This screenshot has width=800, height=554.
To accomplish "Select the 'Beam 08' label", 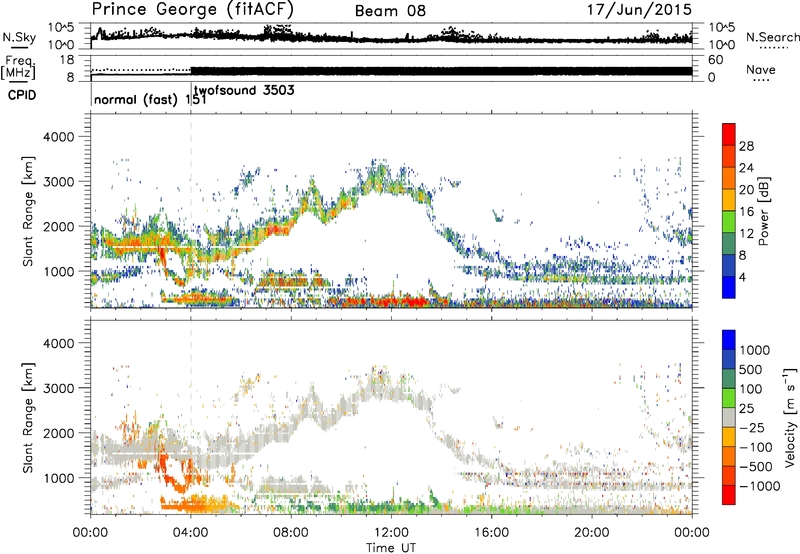I will coord(390,11).
